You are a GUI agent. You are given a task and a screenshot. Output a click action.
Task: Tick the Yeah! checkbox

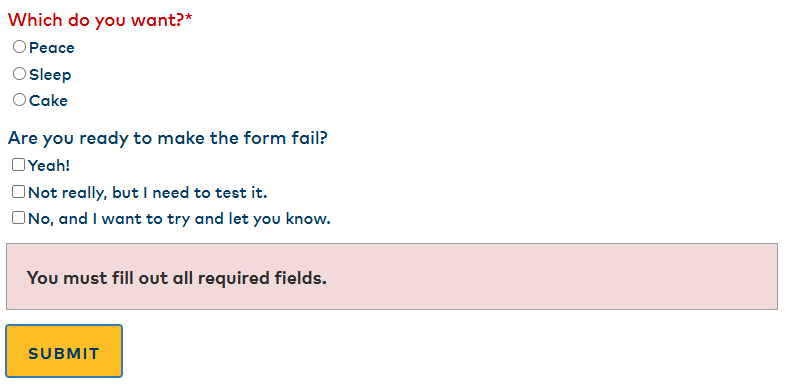click(x=19, y=165)
